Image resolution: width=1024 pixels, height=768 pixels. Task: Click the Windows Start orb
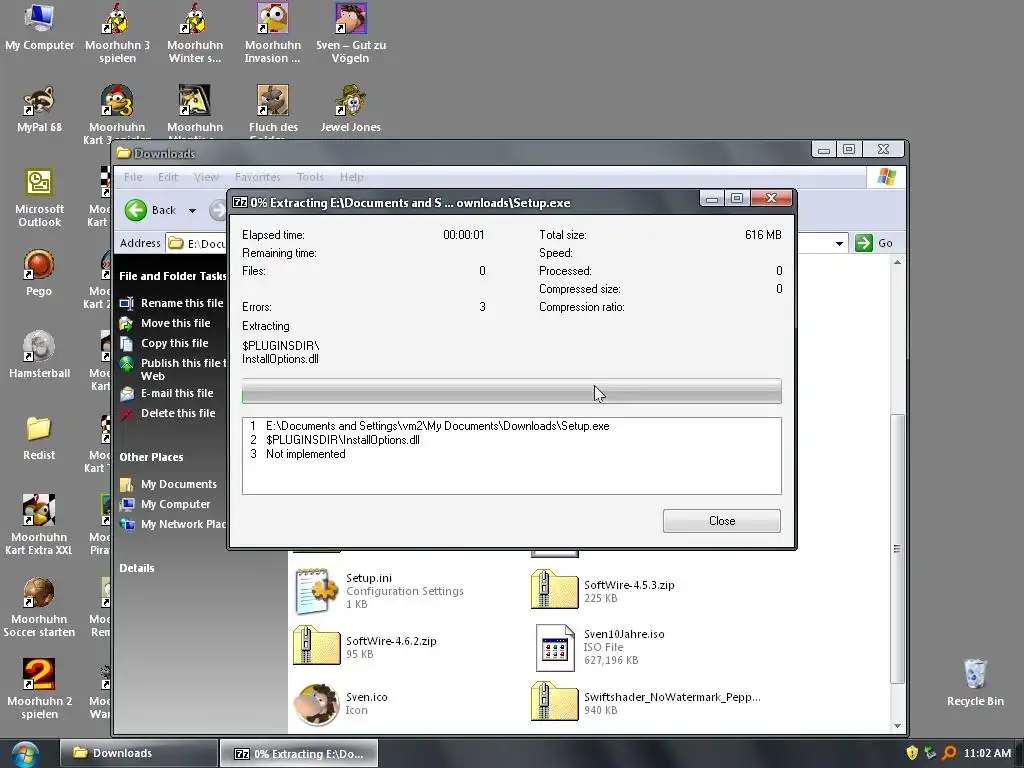tap(24, 754)
